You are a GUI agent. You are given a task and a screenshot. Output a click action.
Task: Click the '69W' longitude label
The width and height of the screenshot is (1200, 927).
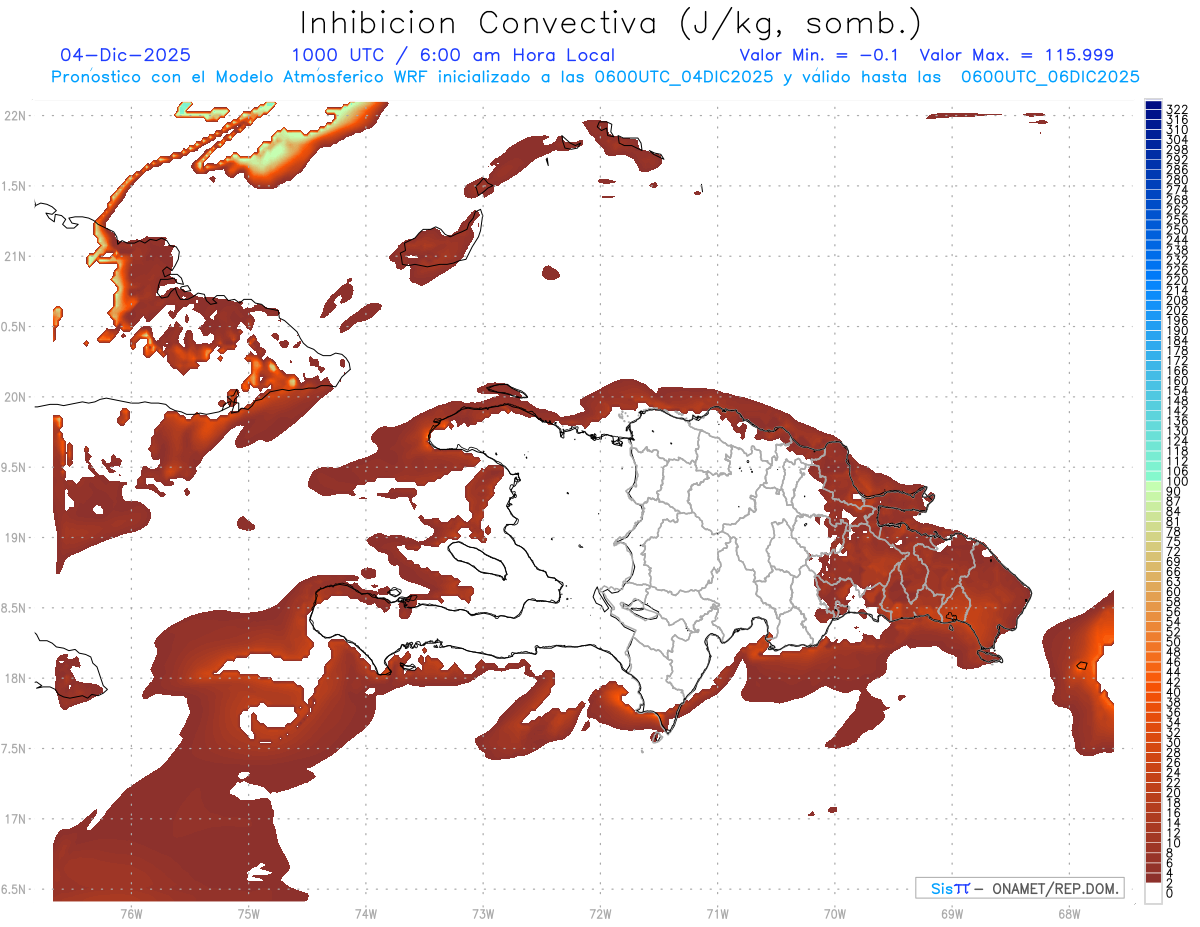(951, 913)
